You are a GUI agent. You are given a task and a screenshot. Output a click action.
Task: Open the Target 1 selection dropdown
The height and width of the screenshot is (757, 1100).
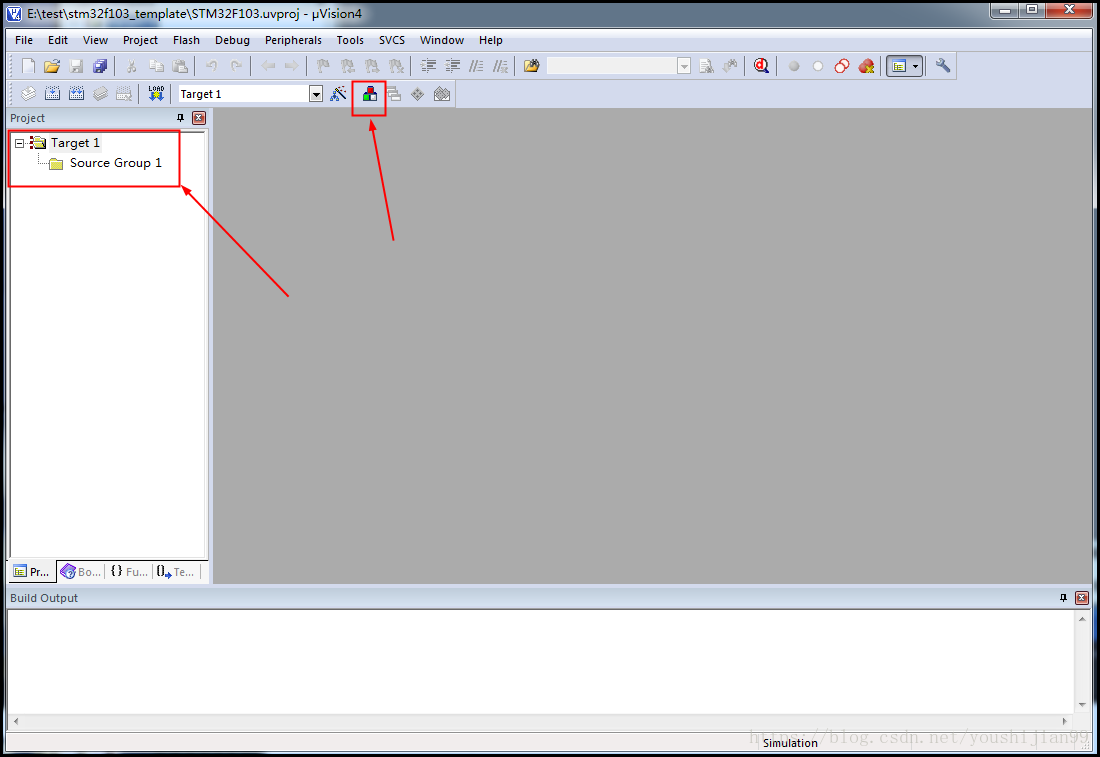point(316,94)
